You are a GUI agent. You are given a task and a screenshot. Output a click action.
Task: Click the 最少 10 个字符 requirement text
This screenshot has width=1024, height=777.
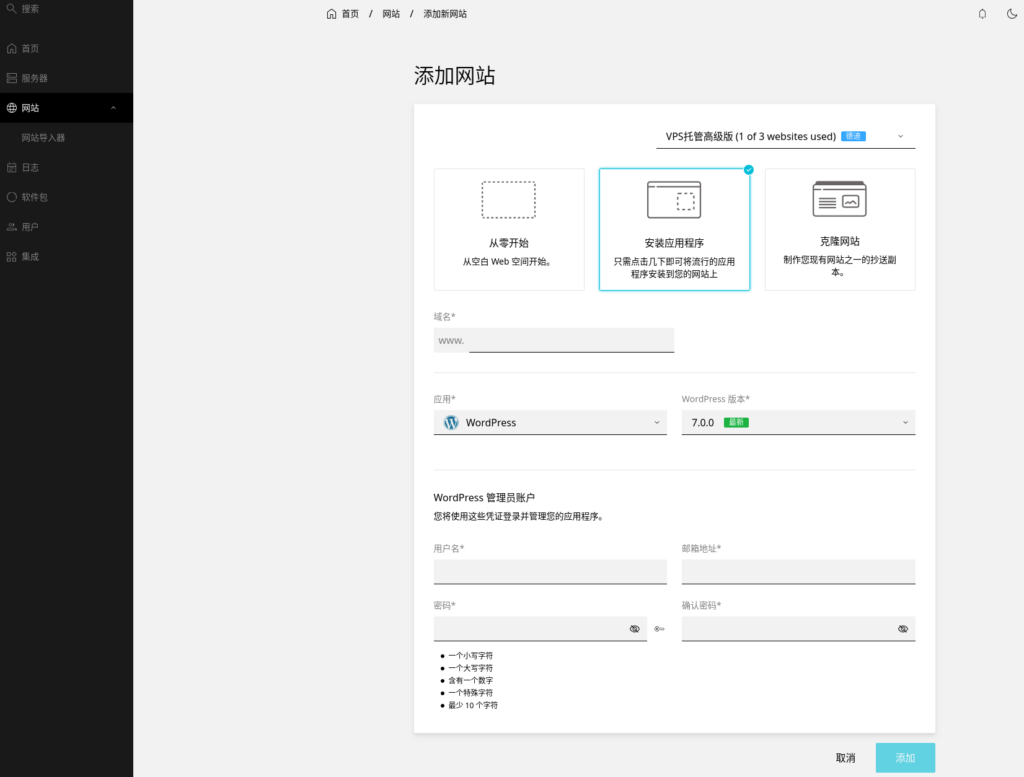(473, 705)
